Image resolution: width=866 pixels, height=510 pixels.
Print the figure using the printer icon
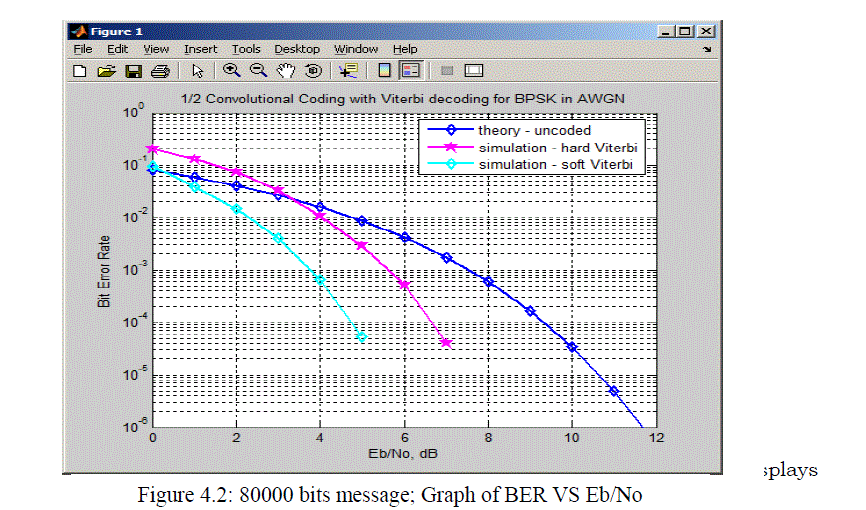(158, 71)
